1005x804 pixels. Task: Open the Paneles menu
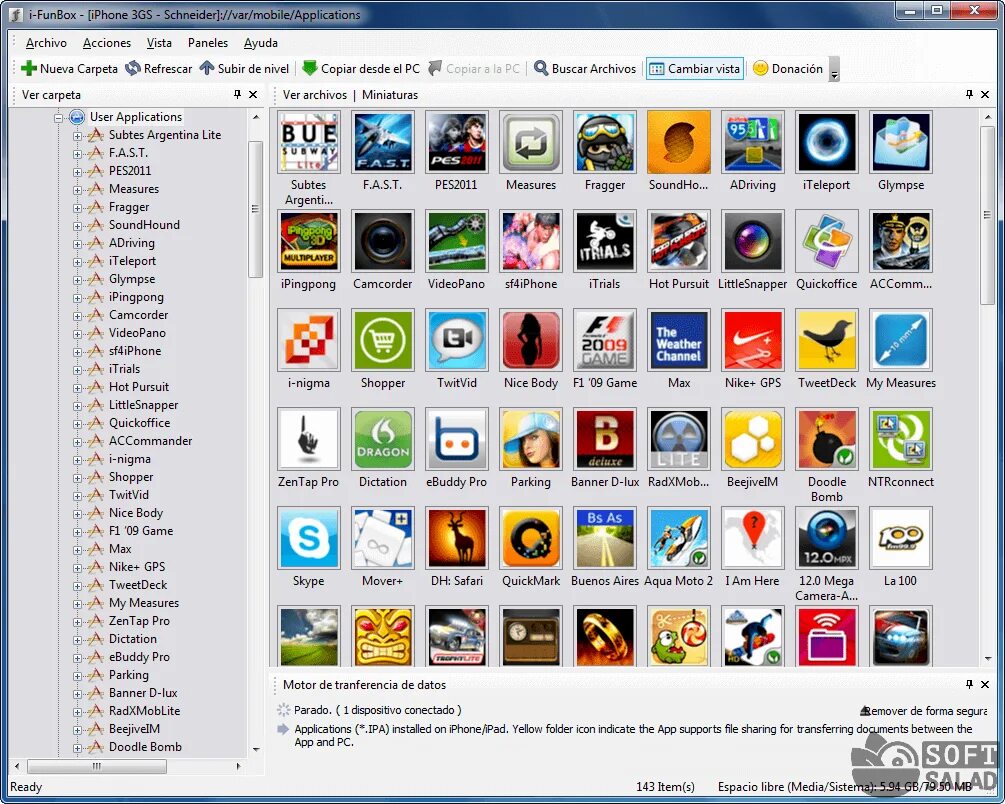pyautogui.click(x=208, y=43)
